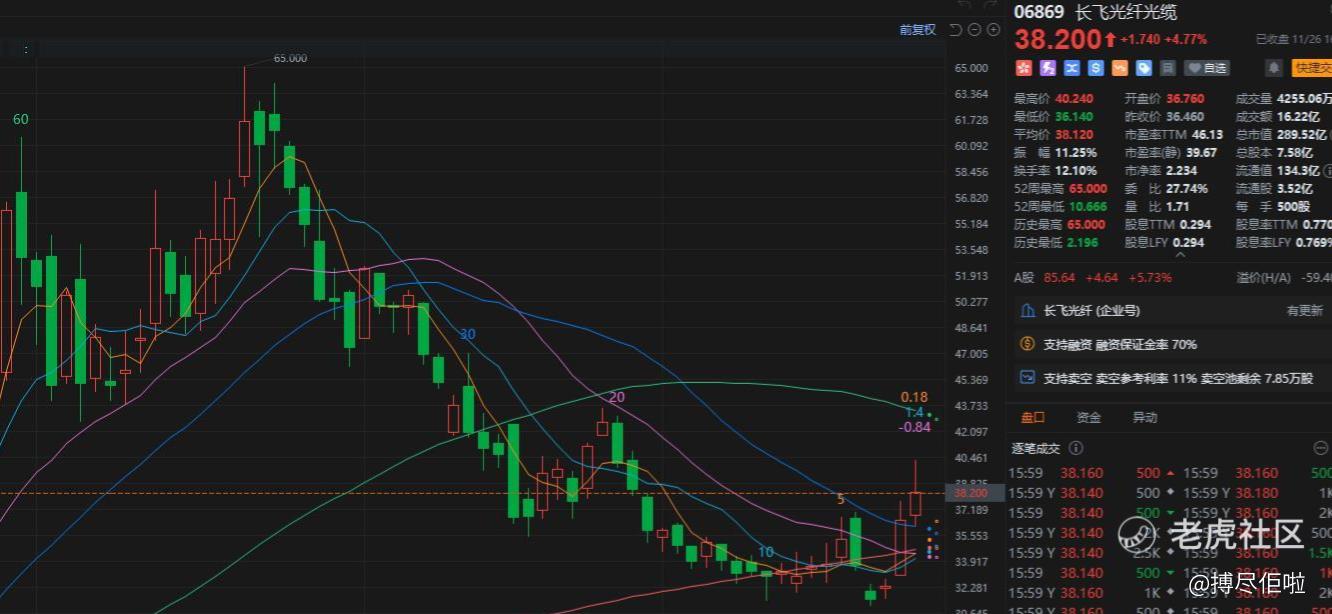Switch to the 异动 tab
Image resolution: width=1332 pixels, height=614 pixels.
1144,417
